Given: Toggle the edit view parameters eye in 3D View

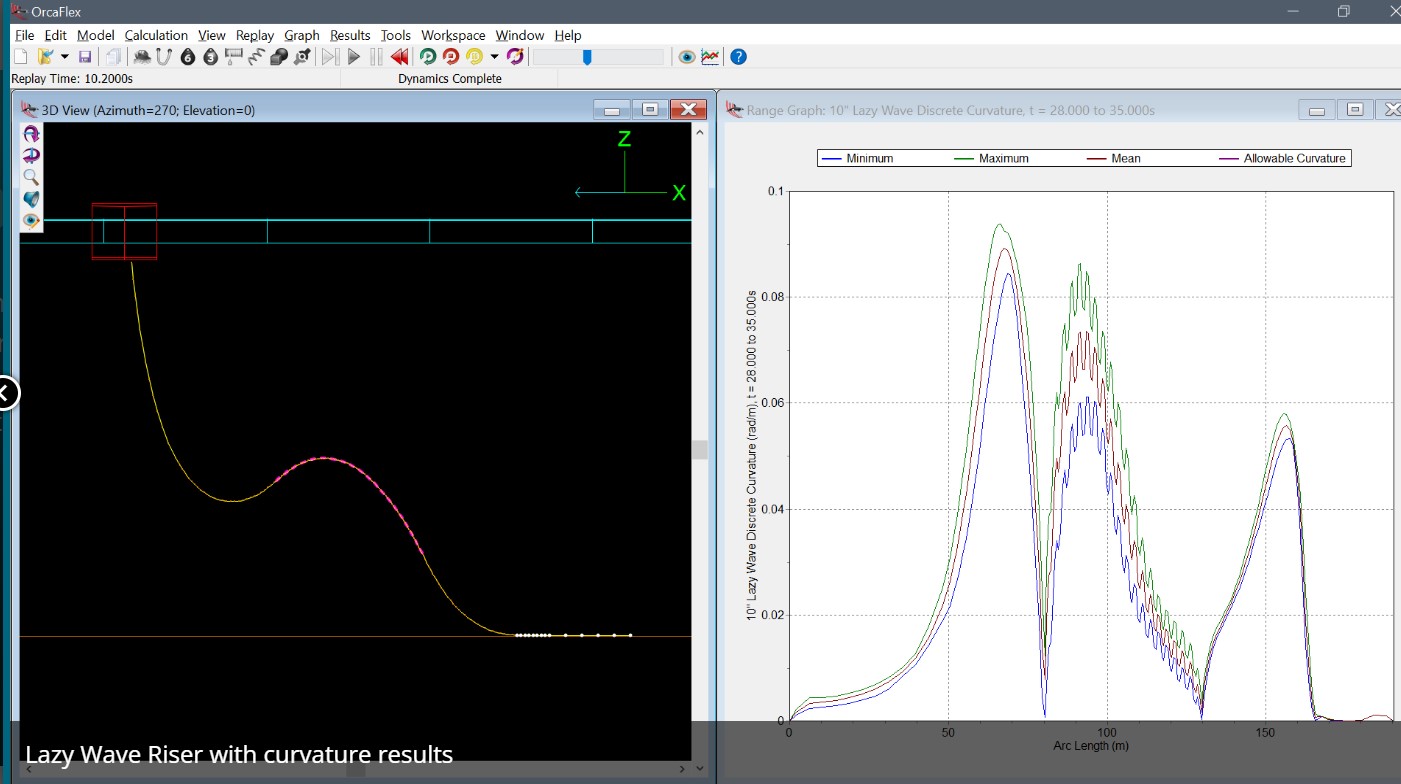Looking at the screenshot, I should (x=31, y=221).
